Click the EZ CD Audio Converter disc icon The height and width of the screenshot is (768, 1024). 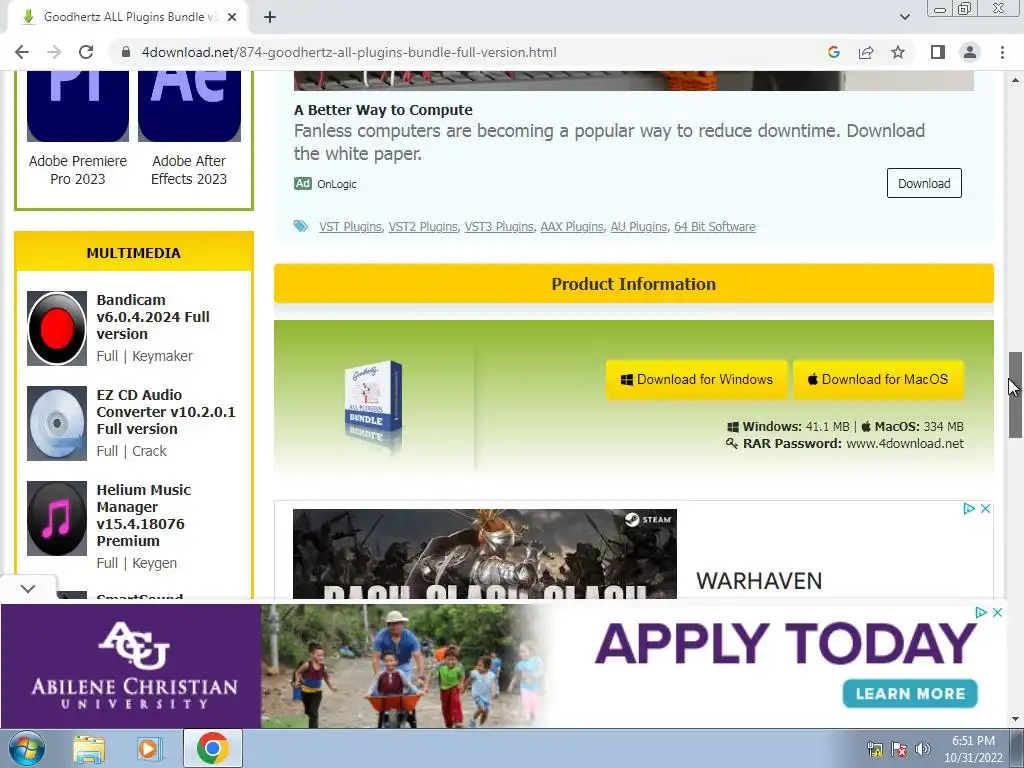click(57, 423)
